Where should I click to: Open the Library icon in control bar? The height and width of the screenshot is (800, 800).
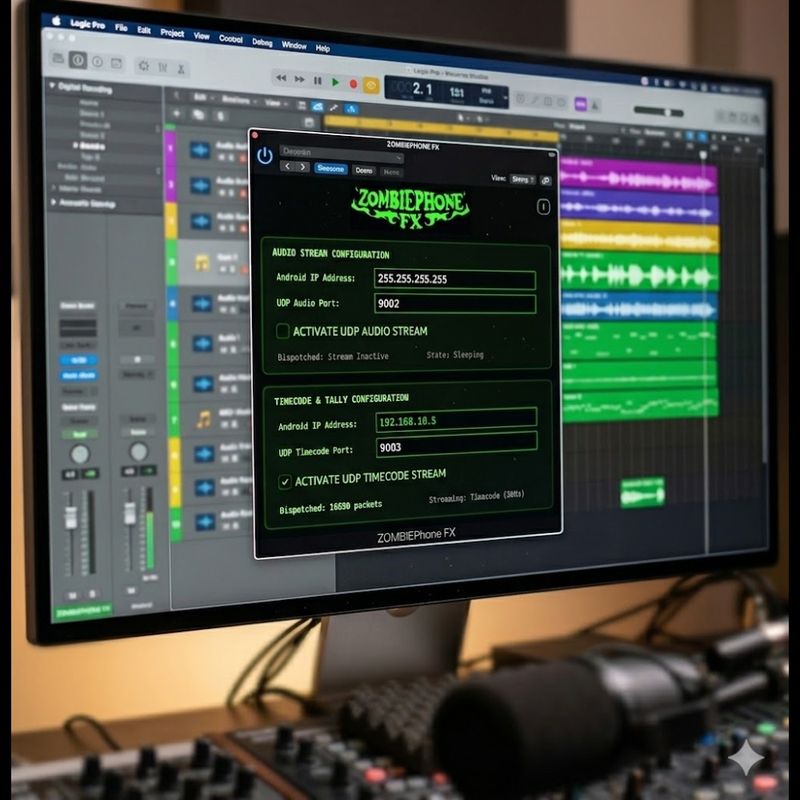tap(58, 58)
